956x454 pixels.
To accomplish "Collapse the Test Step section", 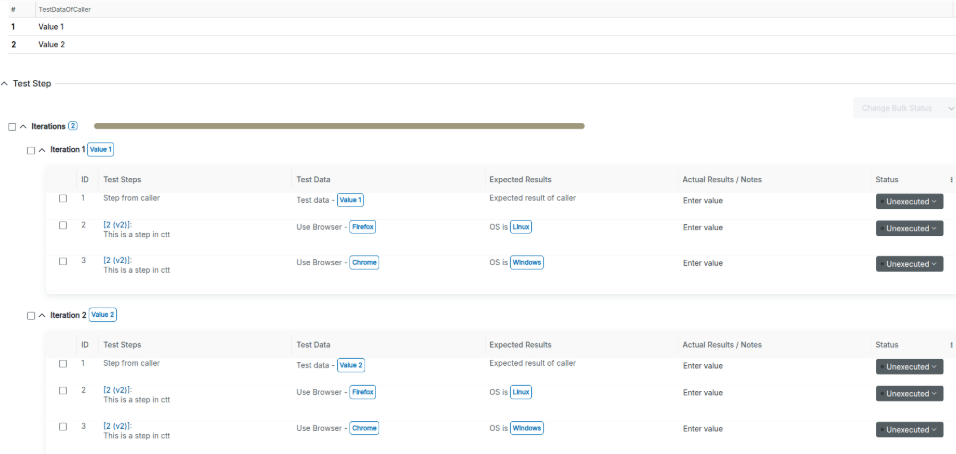I will click(5, 84).
